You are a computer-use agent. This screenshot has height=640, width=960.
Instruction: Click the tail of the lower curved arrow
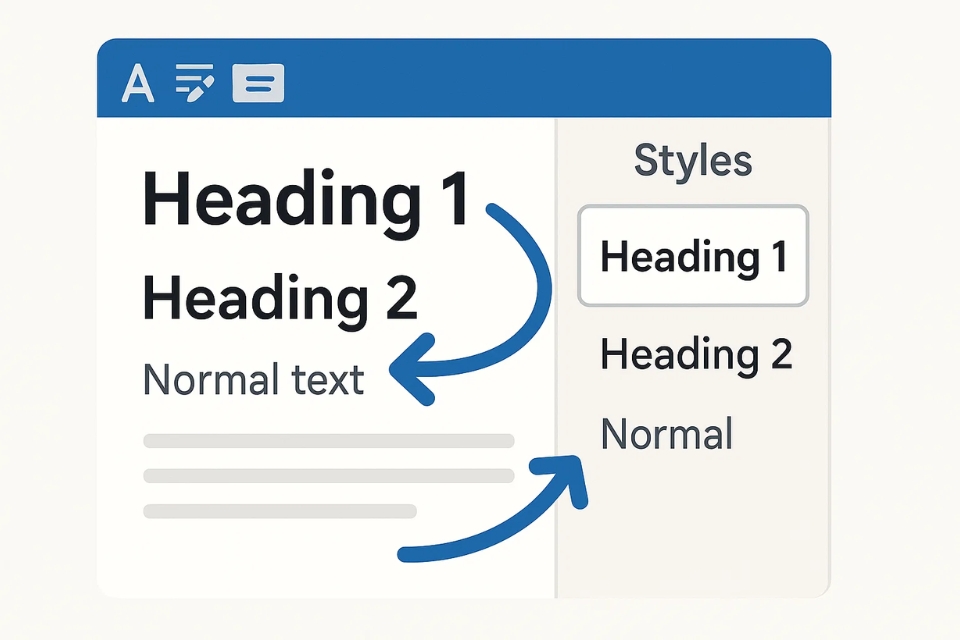pos(410,551)
